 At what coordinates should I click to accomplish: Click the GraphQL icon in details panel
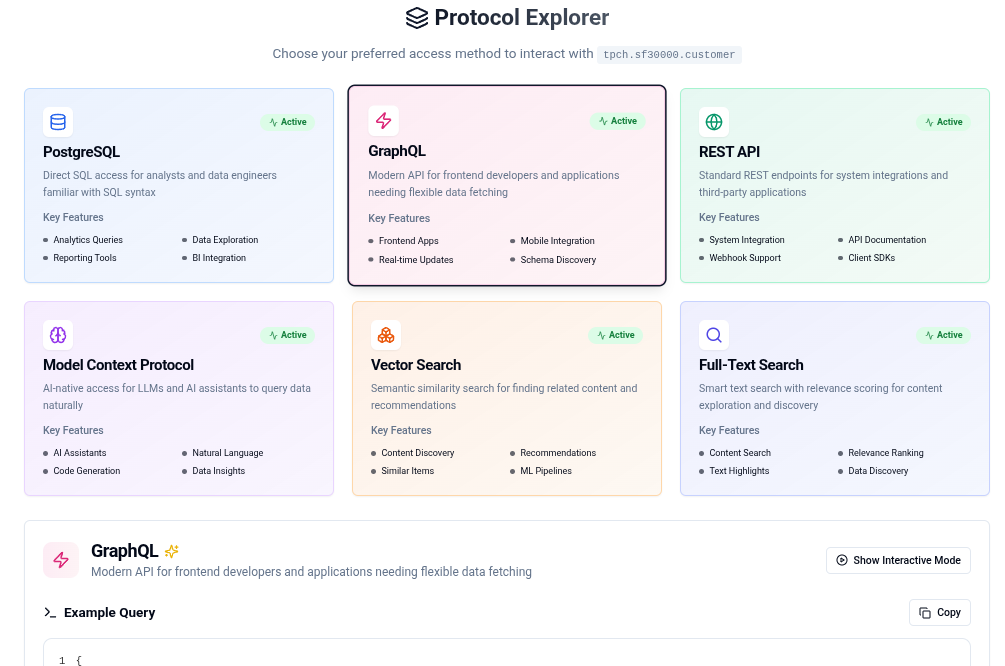coord(61,560)
